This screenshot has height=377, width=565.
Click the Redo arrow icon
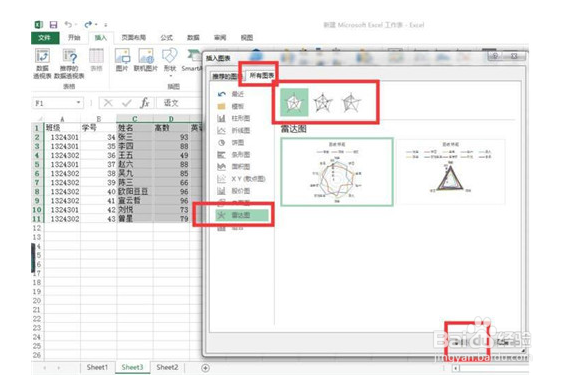[x=88, y=24]
